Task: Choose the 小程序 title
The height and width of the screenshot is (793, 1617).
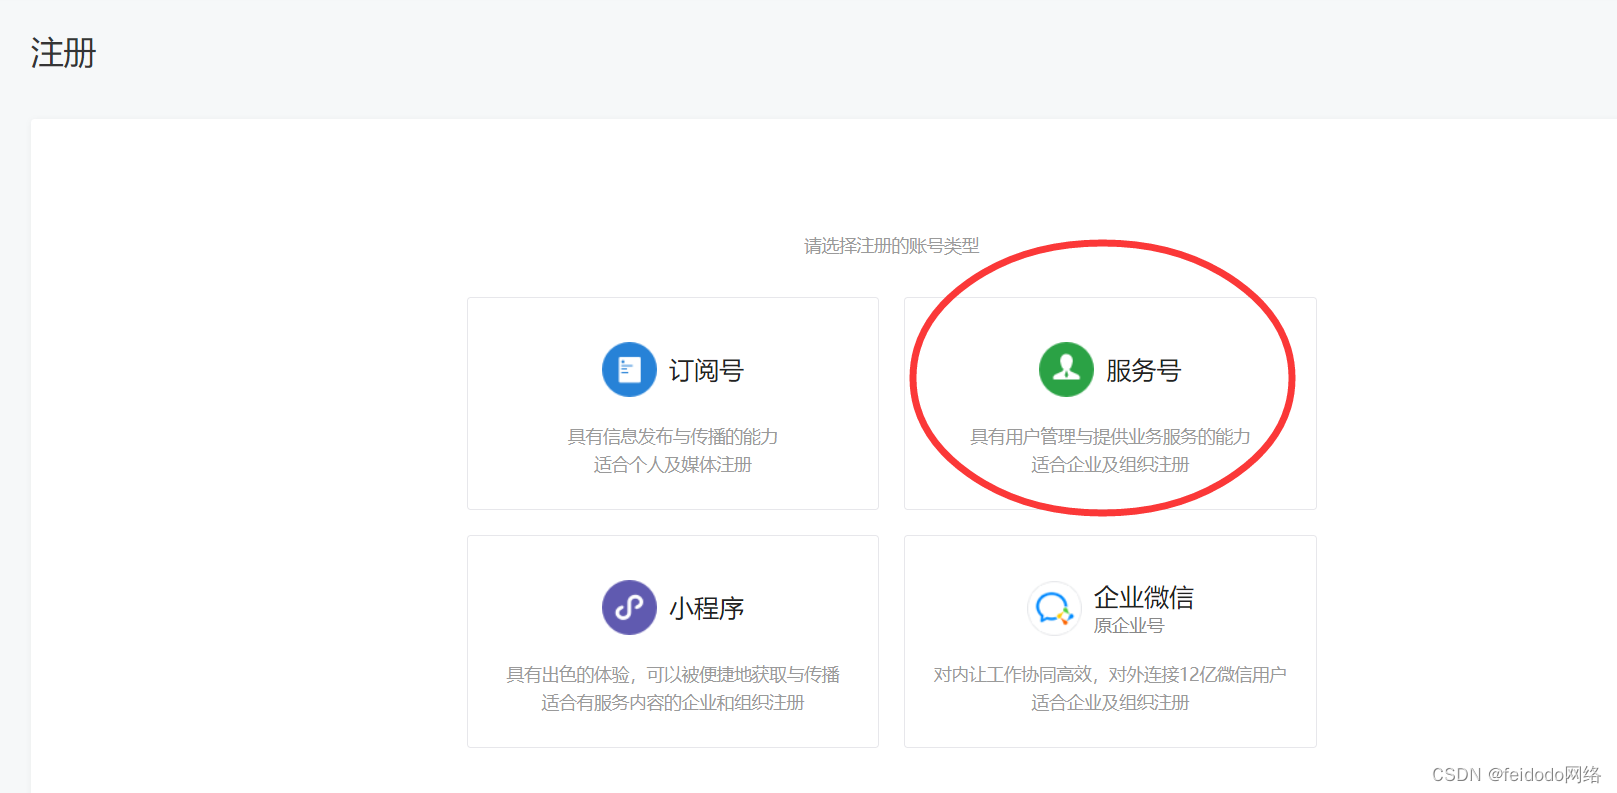Action: (x=706, y=608)
